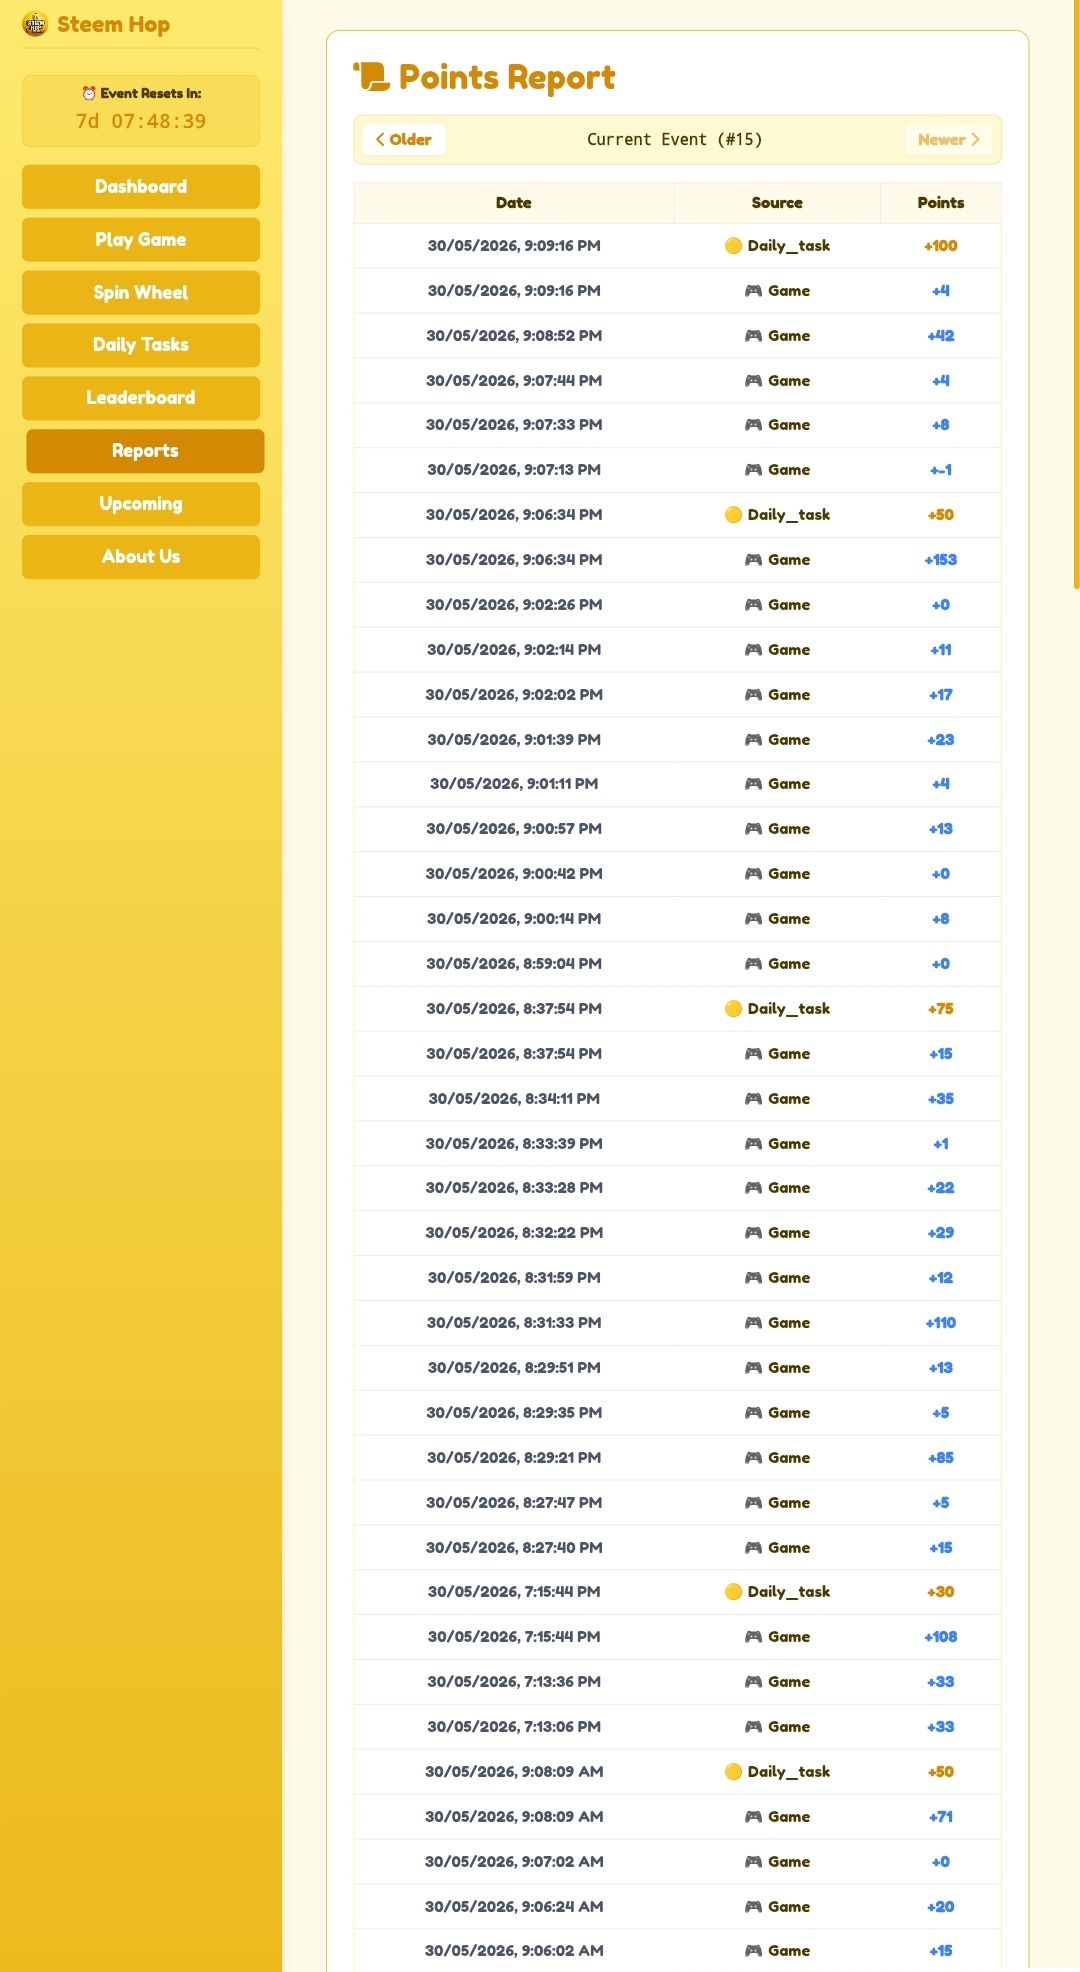Click the alarm clock icon by Event Resets

click(89, 93)
